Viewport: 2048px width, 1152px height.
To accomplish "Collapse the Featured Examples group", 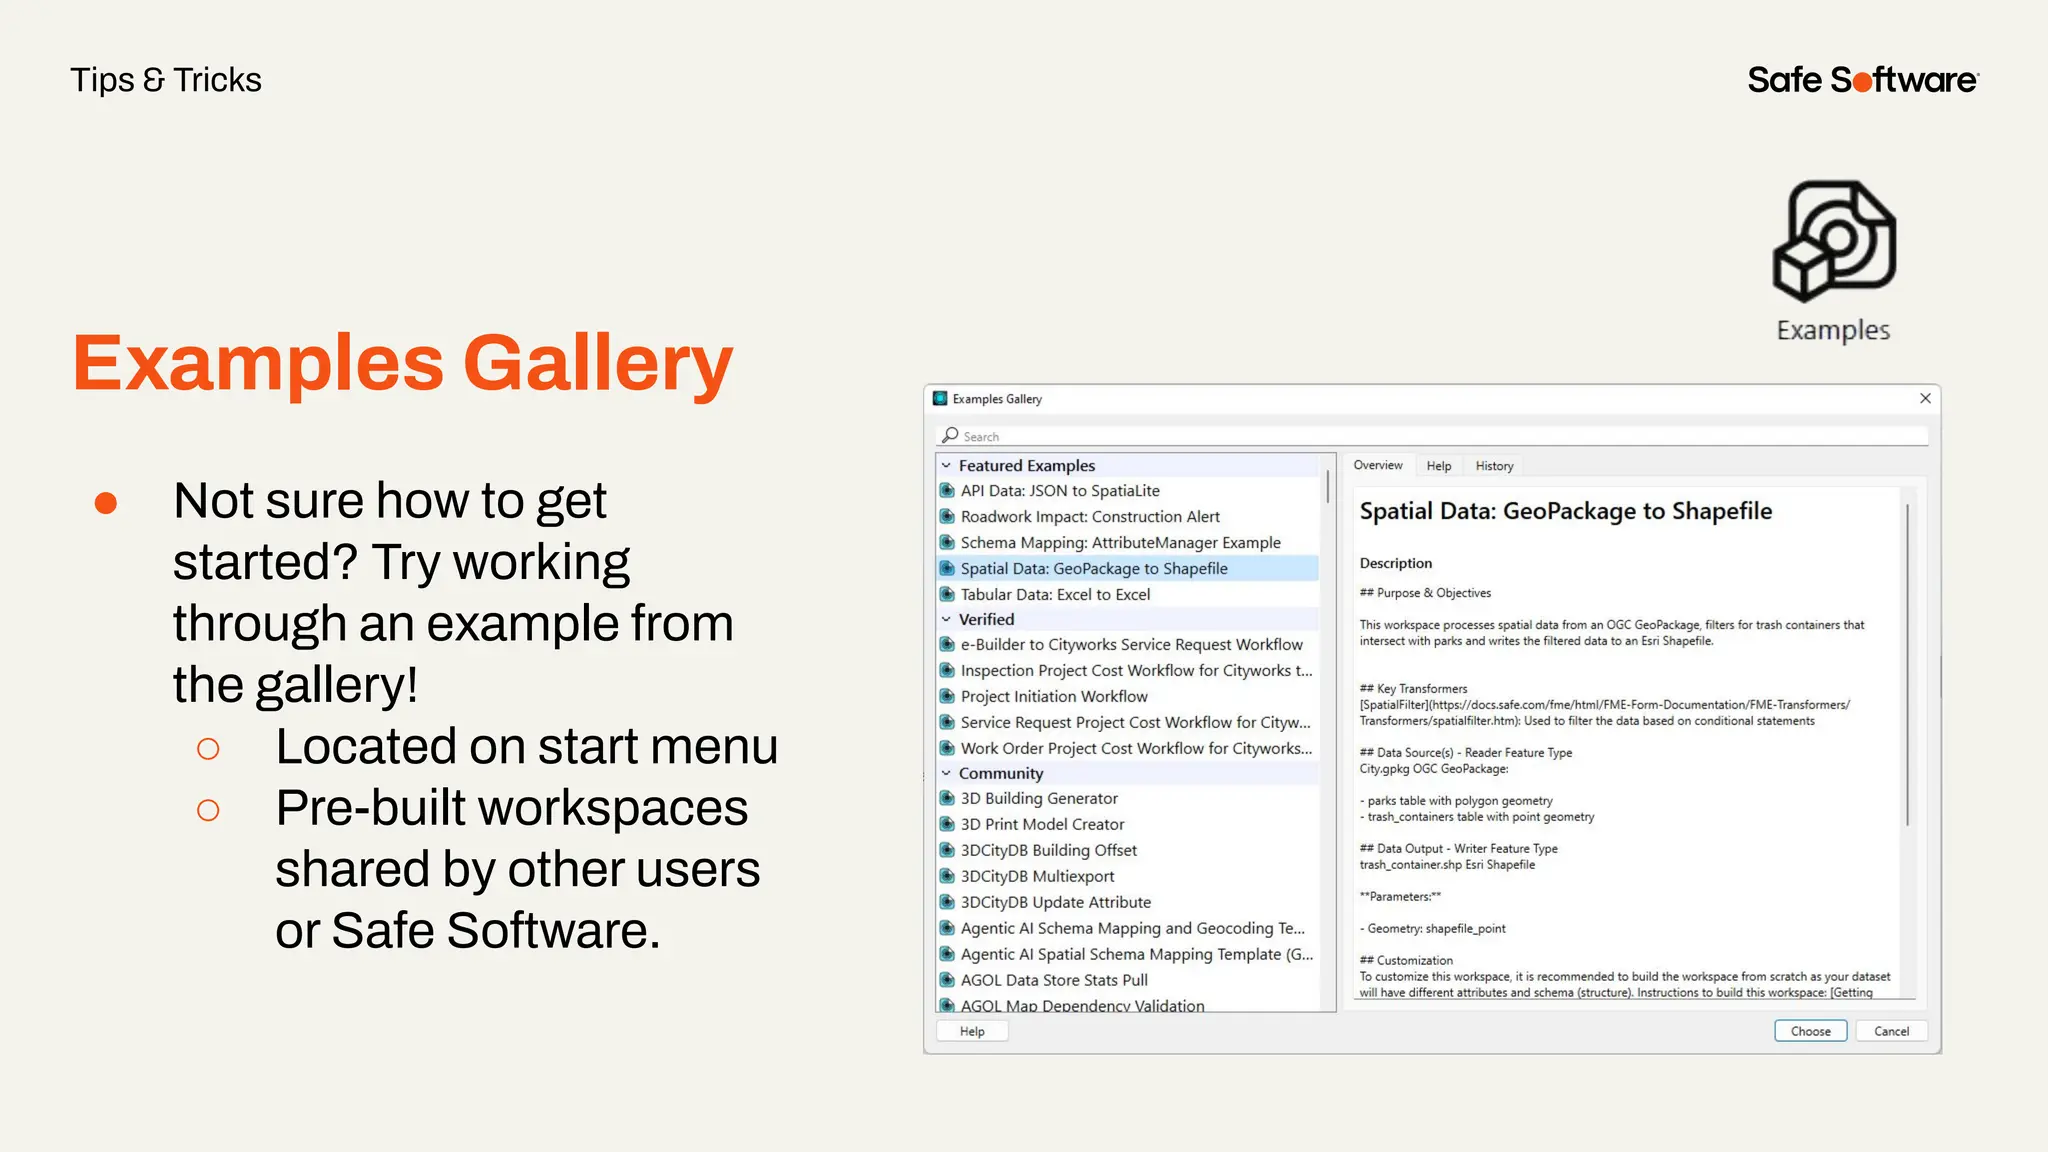I will click(946, 466).
